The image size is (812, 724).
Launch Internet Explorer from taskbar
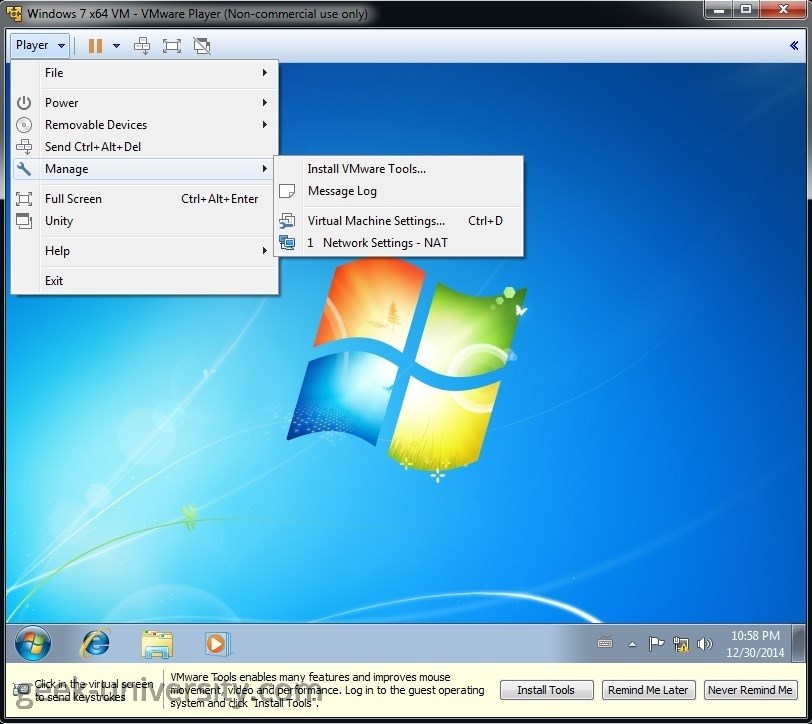[95, 644]
